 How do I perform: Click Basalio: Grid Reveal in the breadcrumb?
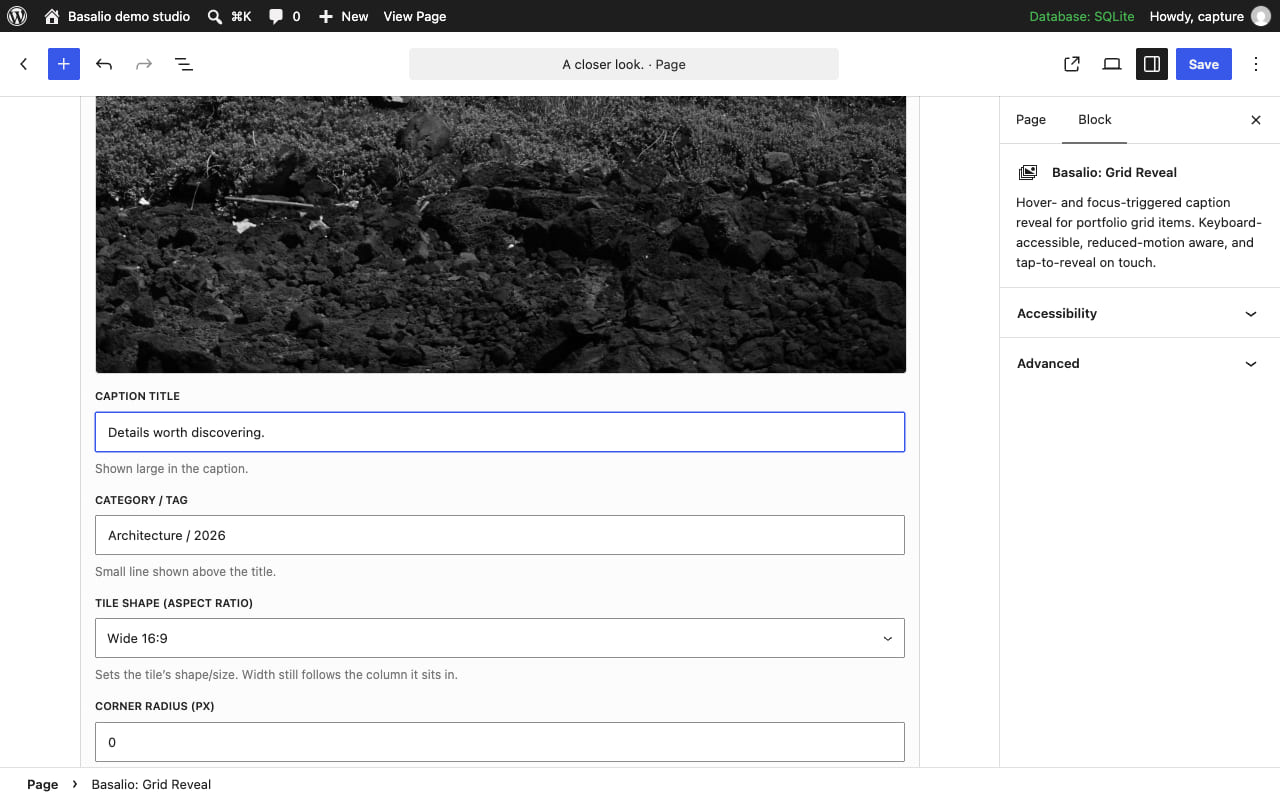(x=151, y=784)
